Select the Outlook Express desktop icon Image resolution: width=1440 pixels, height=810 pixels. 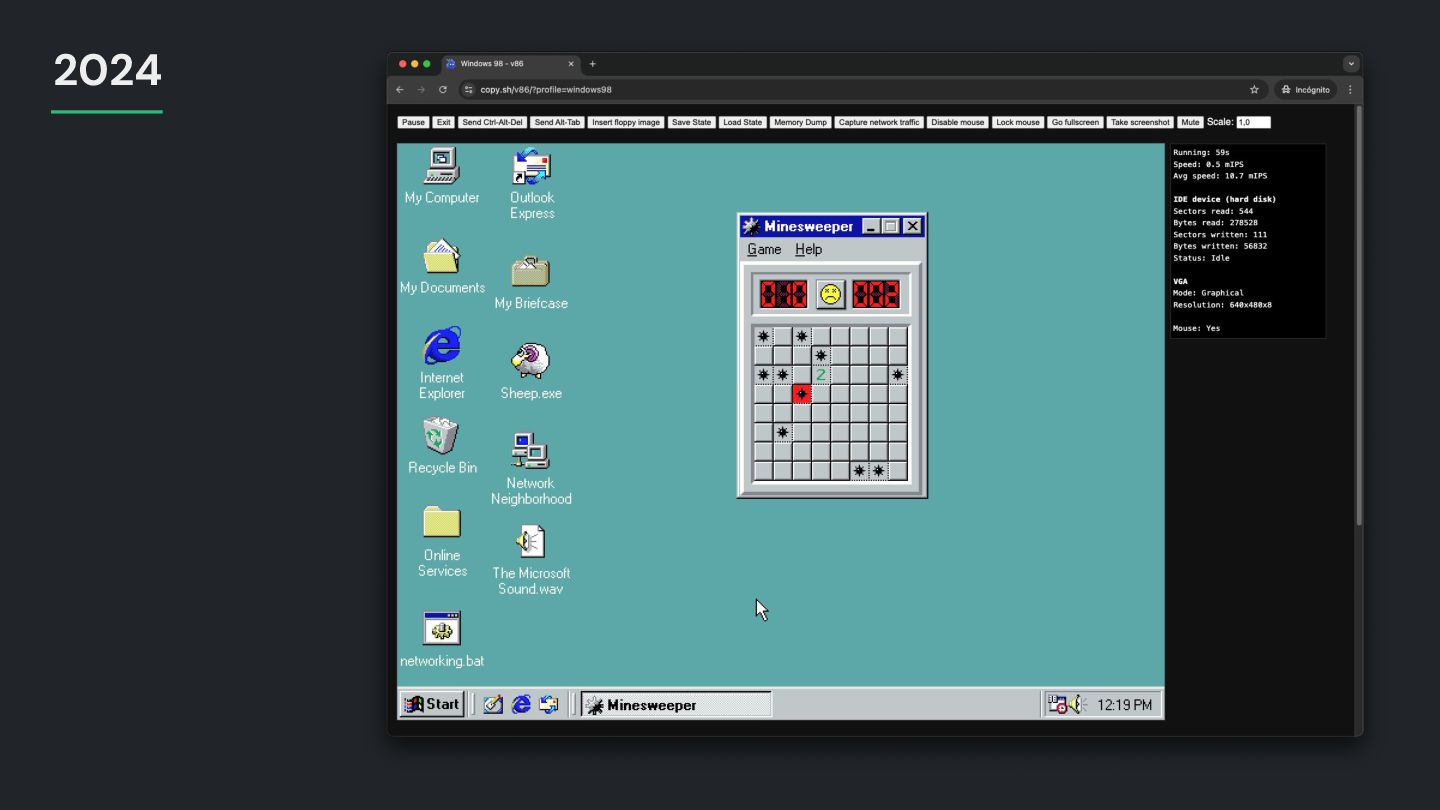pyautogui.click(x=531, y=168)
